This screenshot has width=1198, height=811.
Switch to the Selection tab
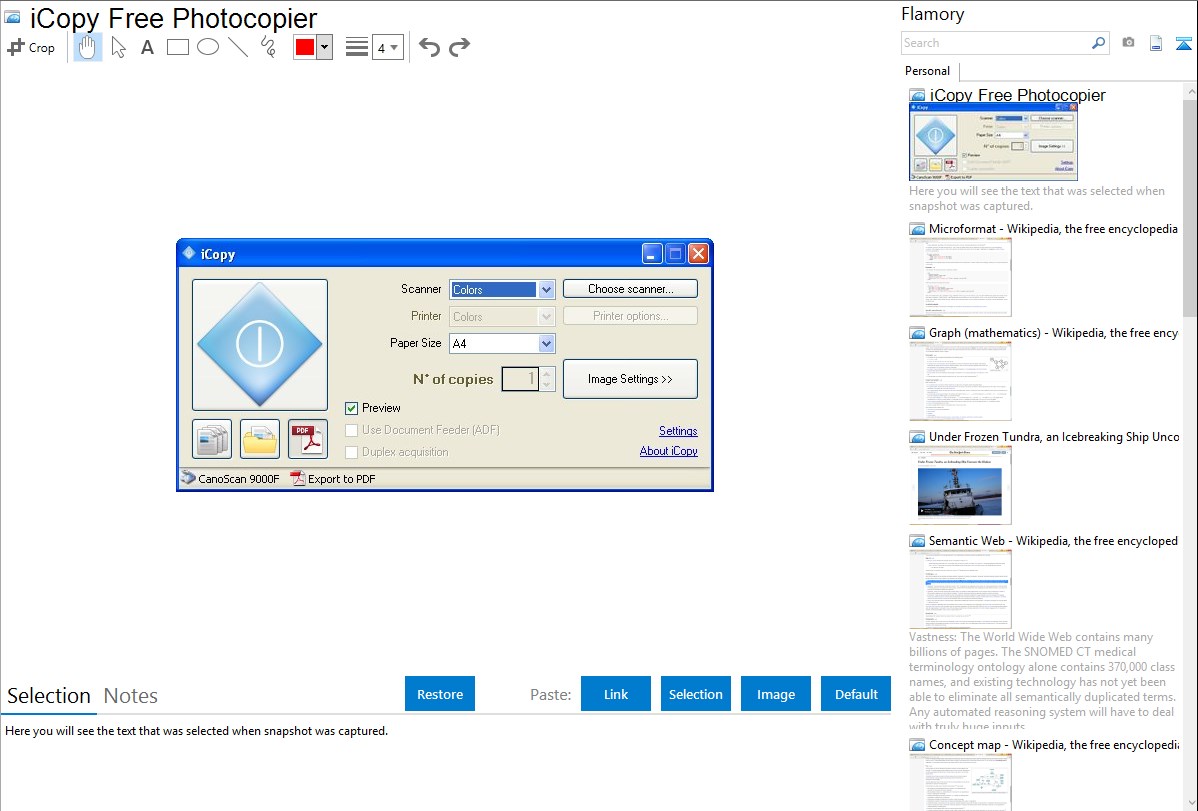(x=49, y=696)
